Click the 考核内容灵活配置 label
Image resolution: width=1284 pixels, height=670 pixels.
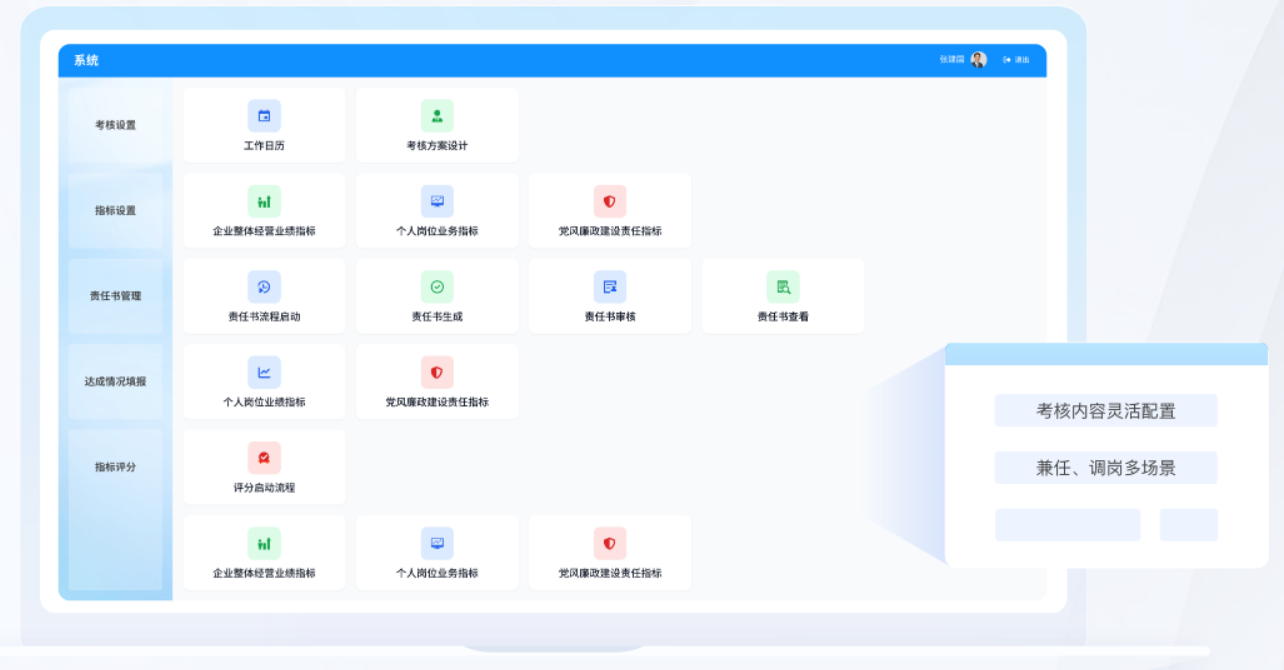click(1105, 411)
